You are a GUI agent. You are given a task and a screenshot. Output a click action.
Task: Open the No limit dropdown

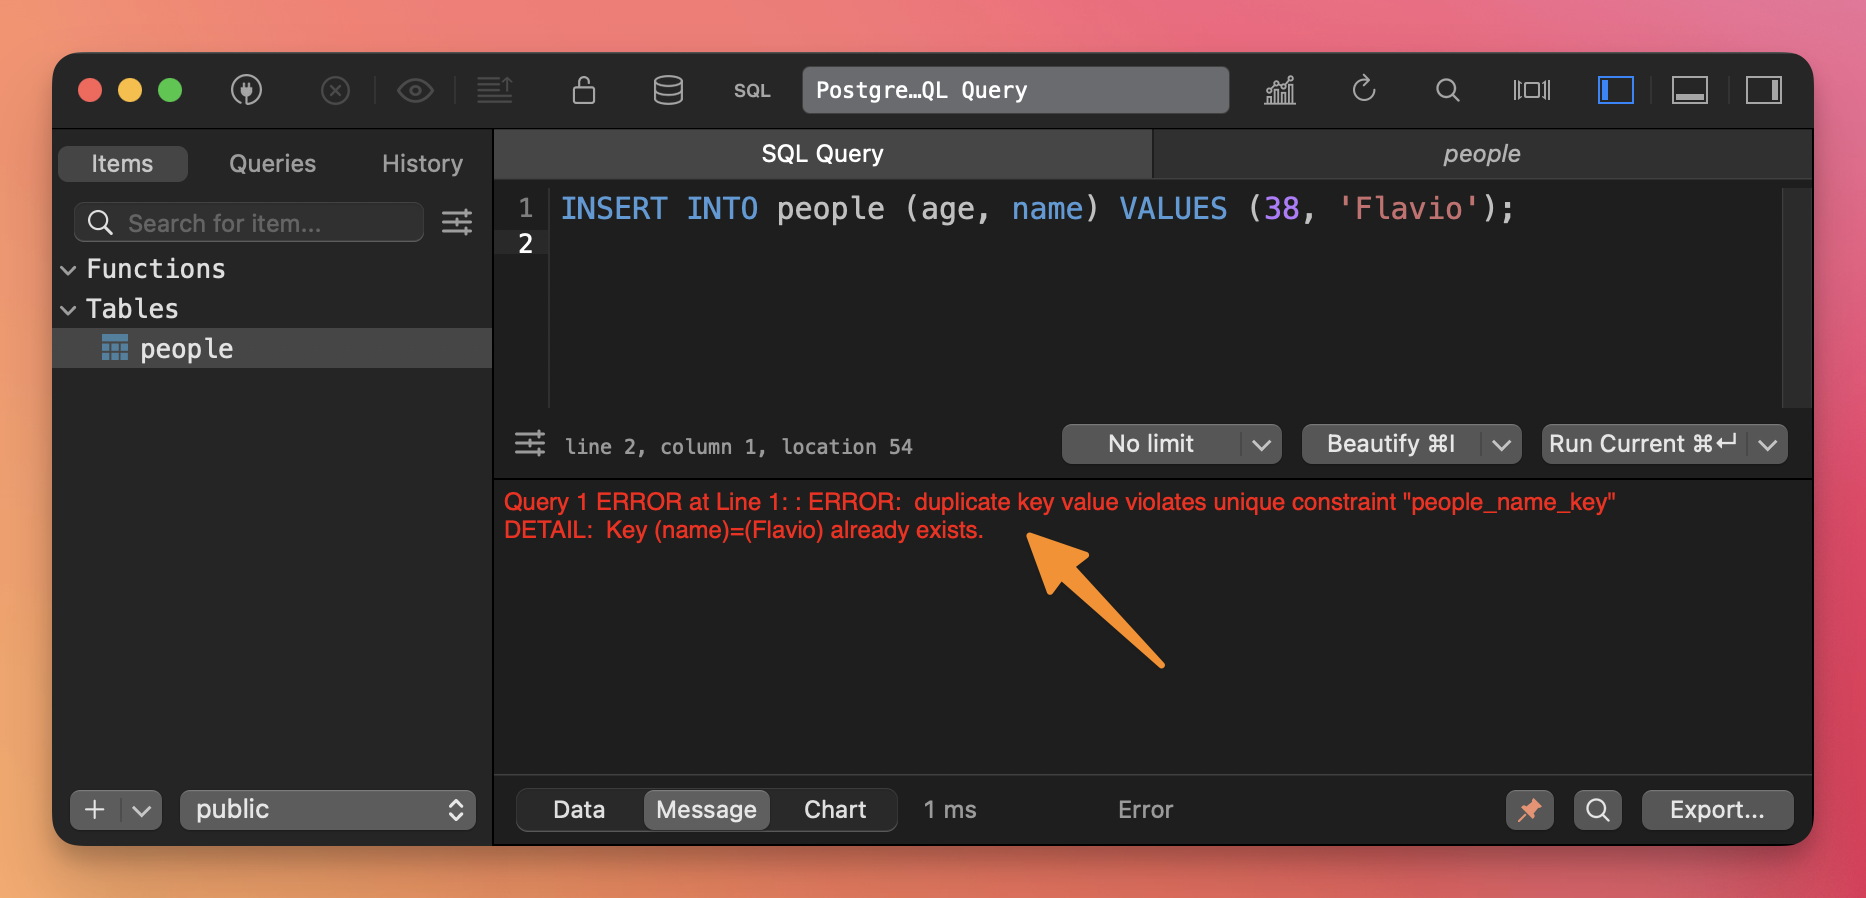pyautogui.click(x=1170, y=444)
